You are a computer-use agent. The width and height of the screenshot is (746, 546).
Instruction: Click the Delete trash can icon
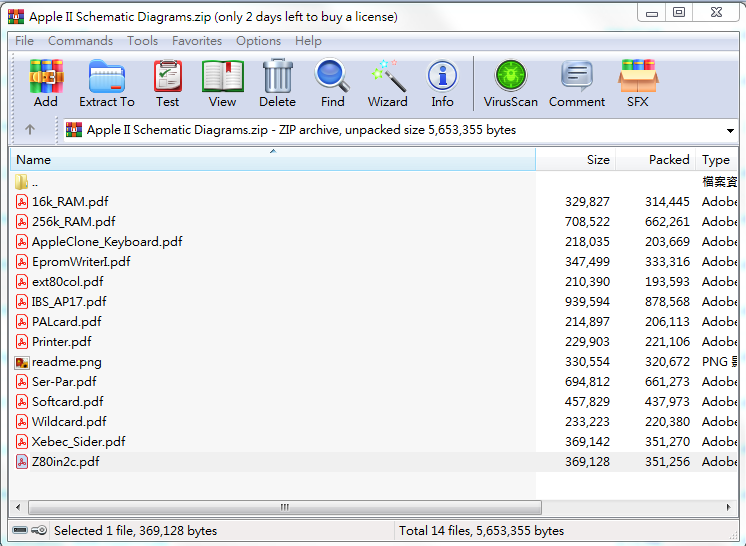(277, 76)
